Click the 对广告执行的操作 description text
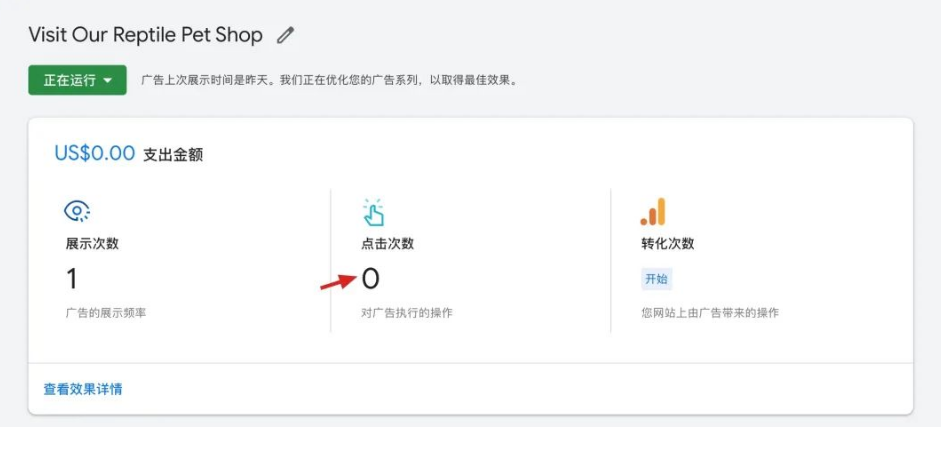 point(406,313)
